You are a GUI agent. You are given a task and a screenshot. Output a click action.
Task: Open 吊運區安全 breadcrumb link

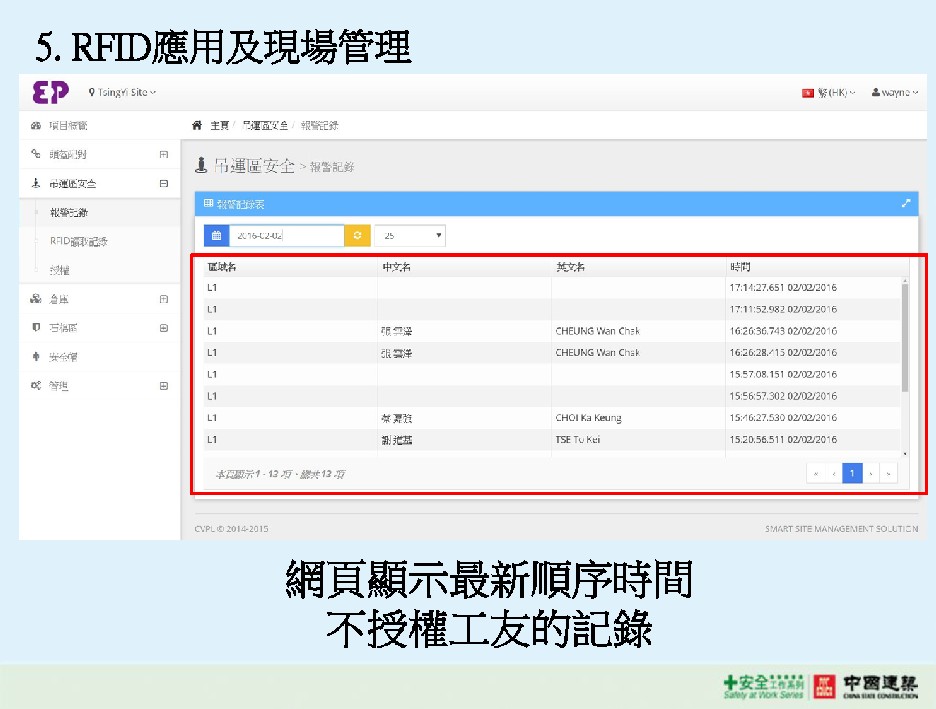264,125
